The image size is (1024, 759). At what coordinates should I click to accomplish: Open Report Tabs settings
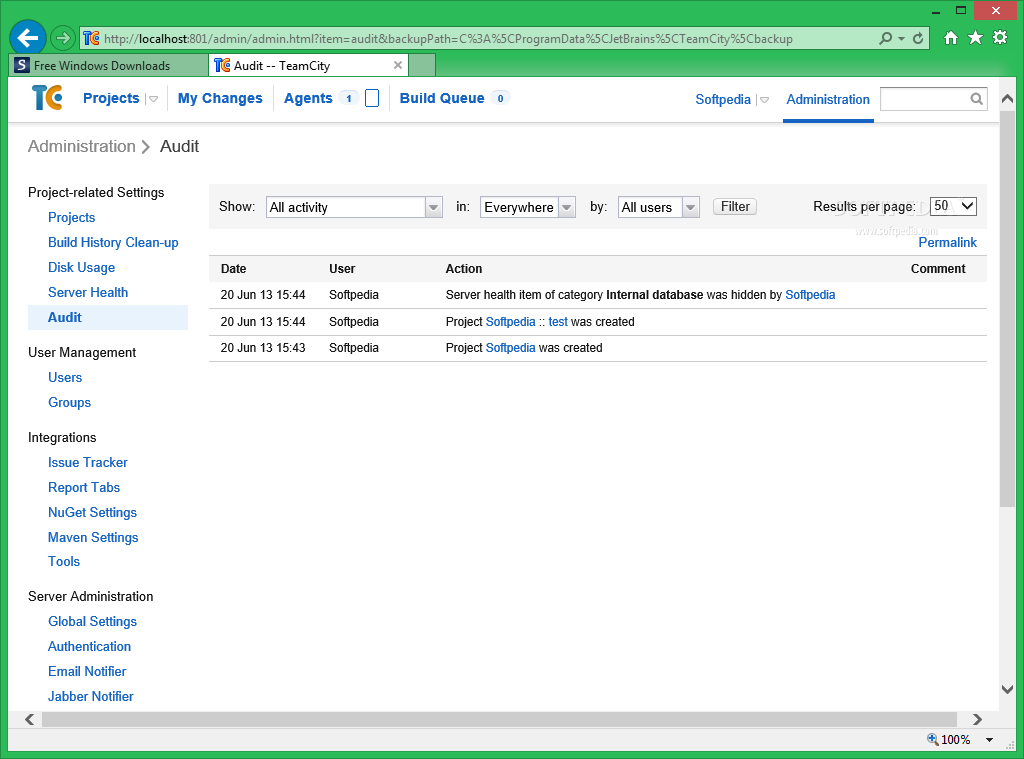coord(84,487)
